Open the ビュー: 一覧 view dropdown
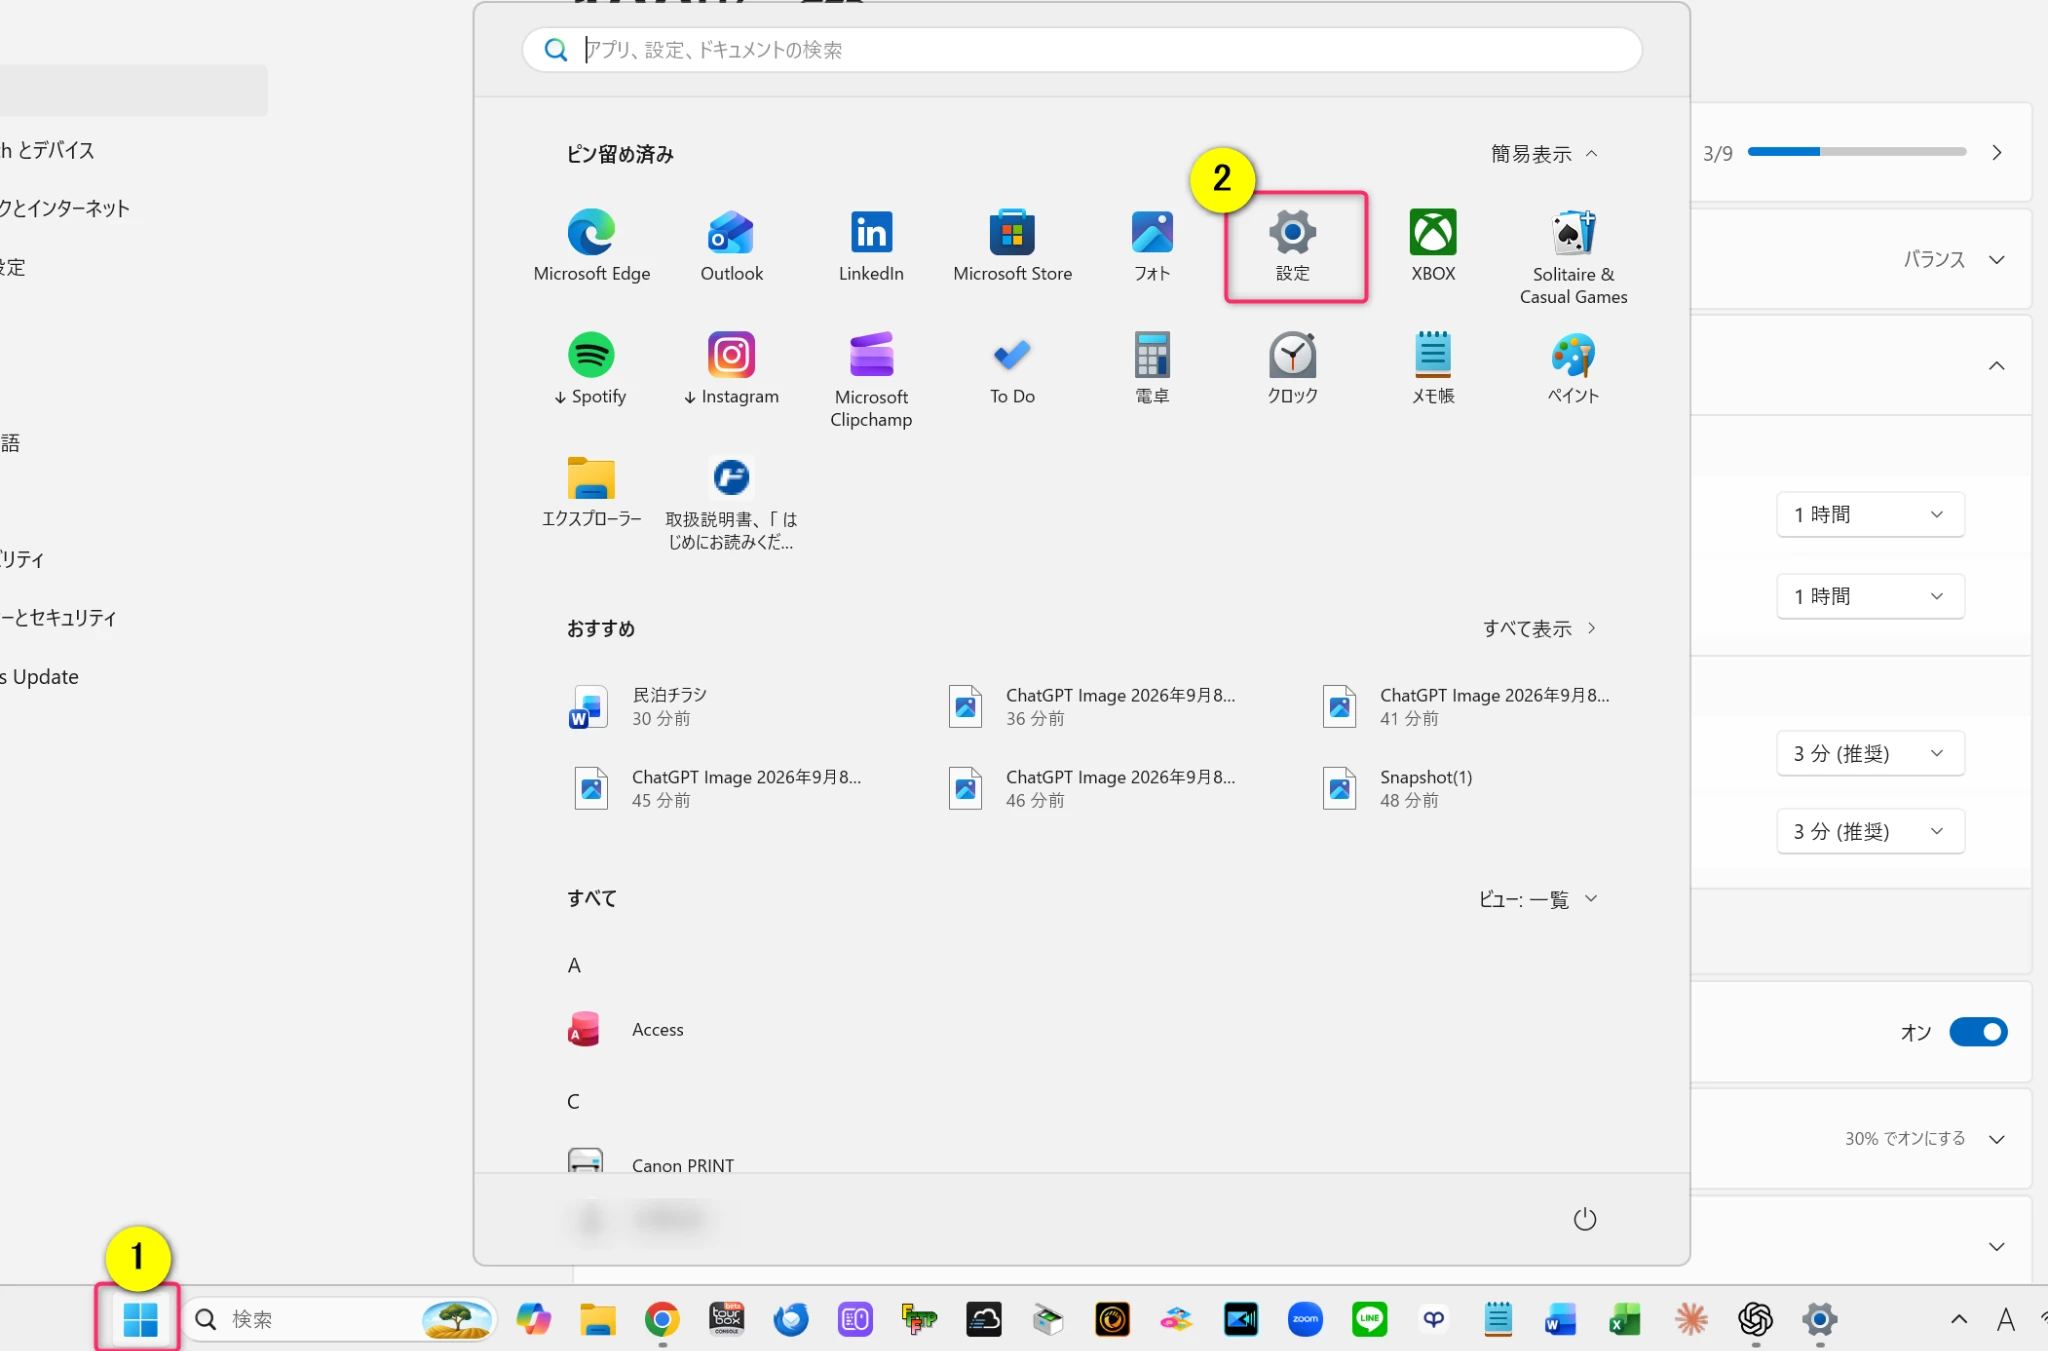2048x1351 pixels. pyautogui.click(x=1538, y=899)
